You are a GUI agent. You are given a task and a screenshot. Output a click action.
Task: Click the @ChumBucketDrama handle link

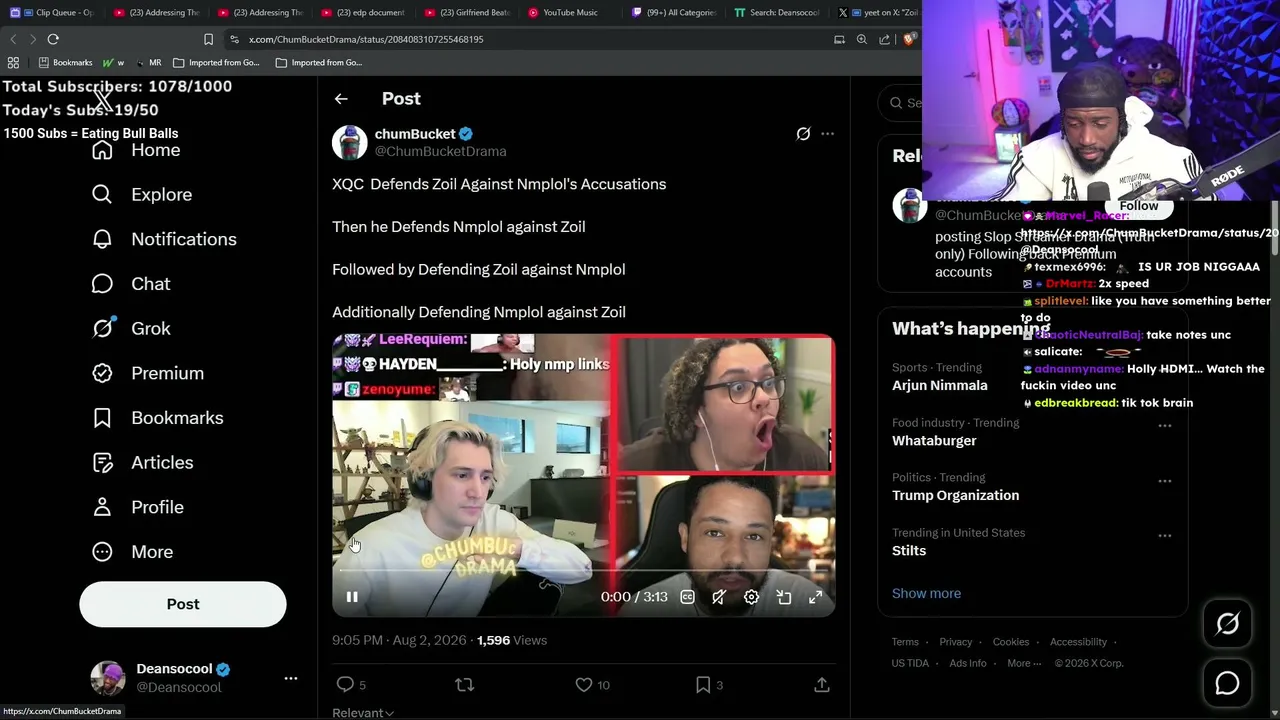tap(440, 152)
